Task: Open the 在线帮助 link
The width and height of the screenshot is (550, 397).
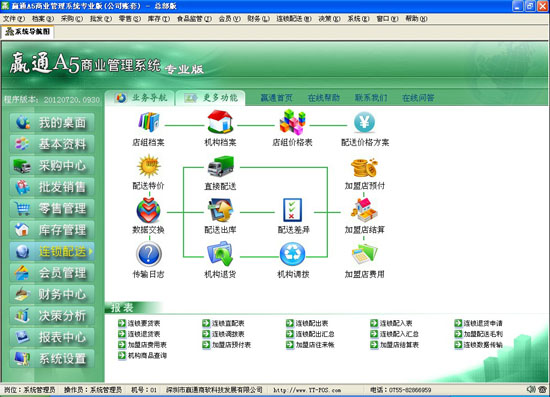Action: tap(324, 98)
